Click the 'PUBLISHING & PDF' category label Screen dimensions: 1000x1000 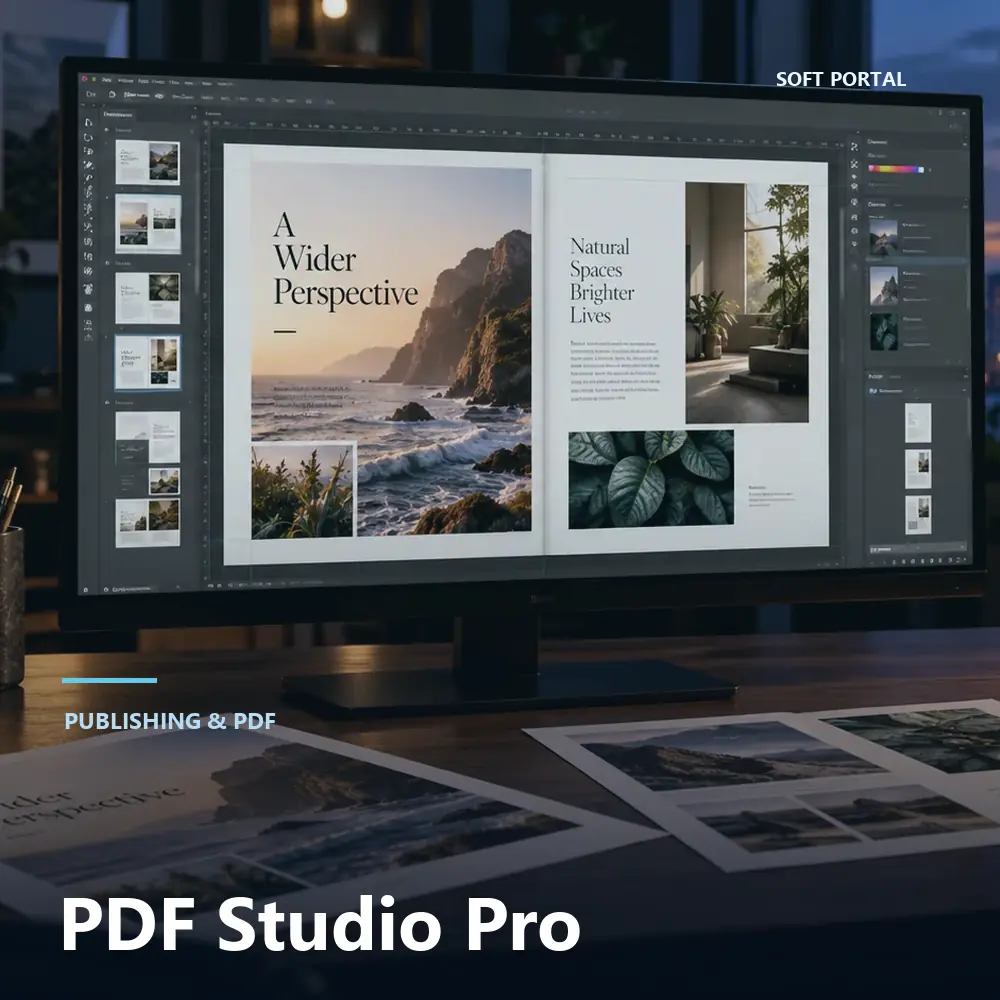tap(170, 721)
